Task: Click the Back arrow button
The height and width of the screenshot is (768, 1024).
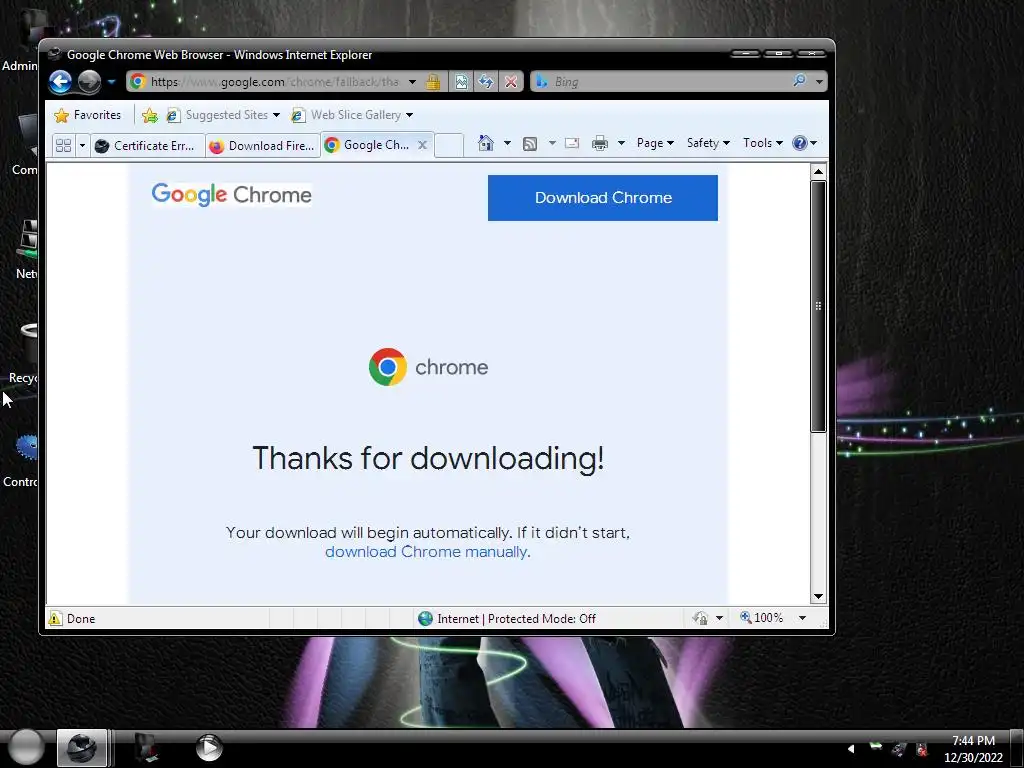Action: pyautogui.click(x=61, y=82)
